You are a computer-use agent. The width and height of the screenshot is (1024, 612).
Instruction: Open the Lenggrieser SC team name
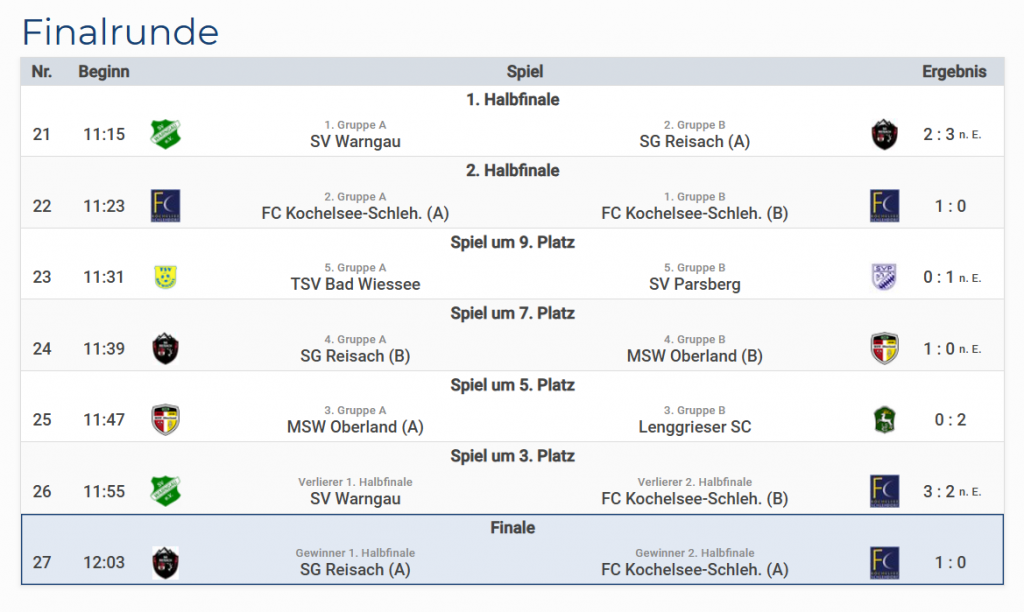click(x=695, y=427)
